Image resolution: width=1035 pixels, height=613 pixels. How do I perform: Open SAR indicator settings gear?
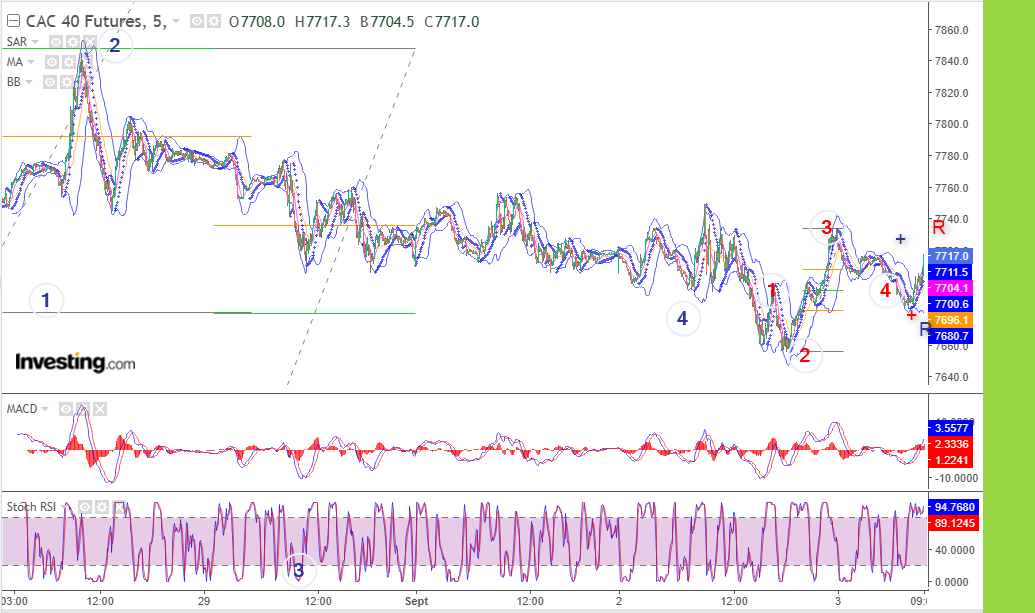pos(73,42)
